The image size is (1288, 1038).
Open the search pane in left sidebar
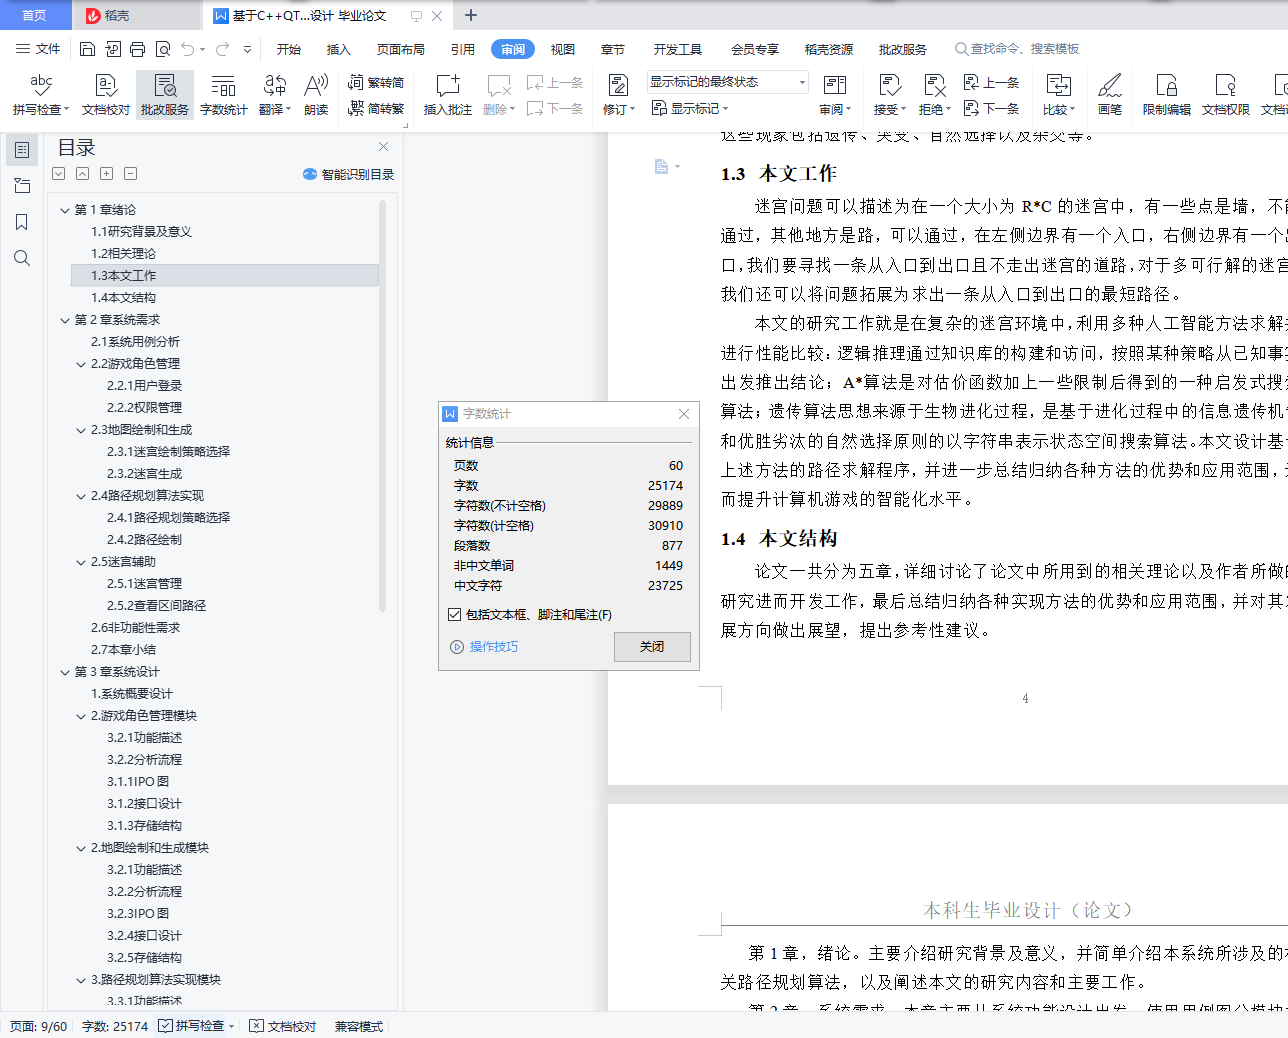click(x=22, y=258)
